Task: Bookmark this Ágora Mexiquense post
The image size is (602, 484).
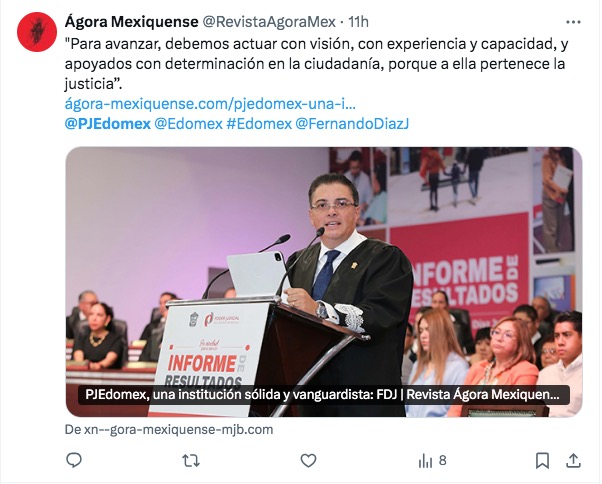Action: (x=542, y=461)
